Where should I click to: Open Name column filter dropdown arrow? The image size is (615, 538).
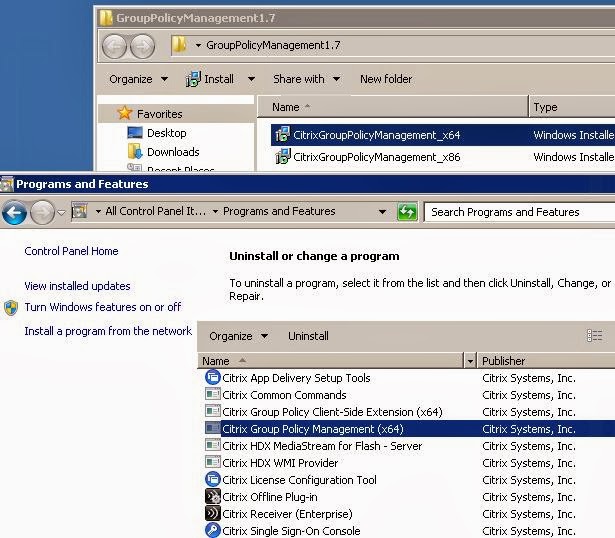click(470, 361)
